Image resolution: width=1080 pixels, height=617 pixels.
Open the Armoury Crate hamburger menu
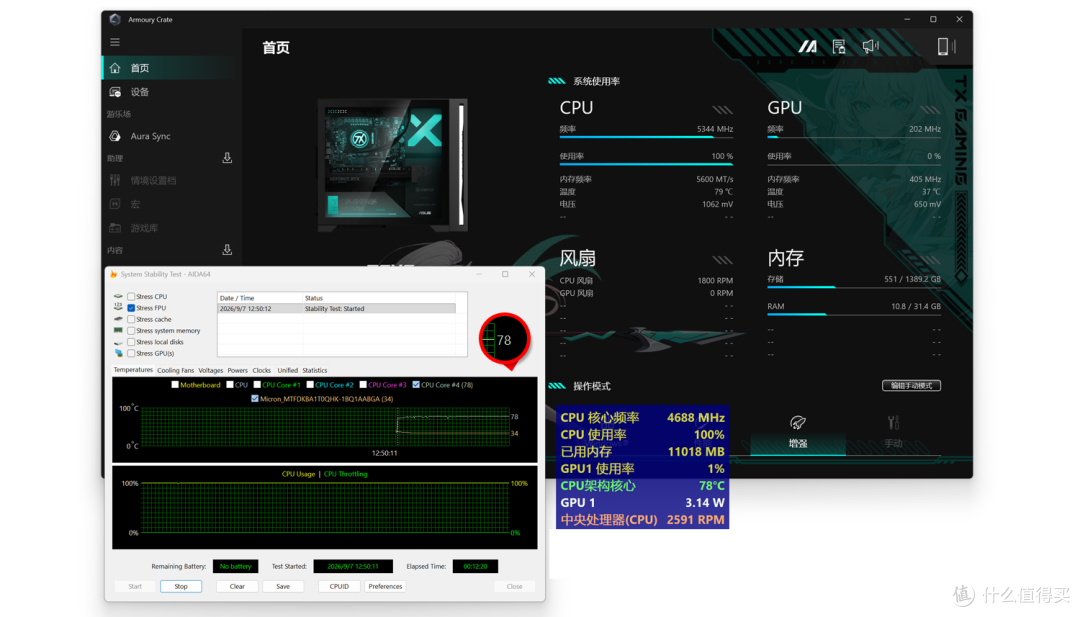[x=115, y=42]
